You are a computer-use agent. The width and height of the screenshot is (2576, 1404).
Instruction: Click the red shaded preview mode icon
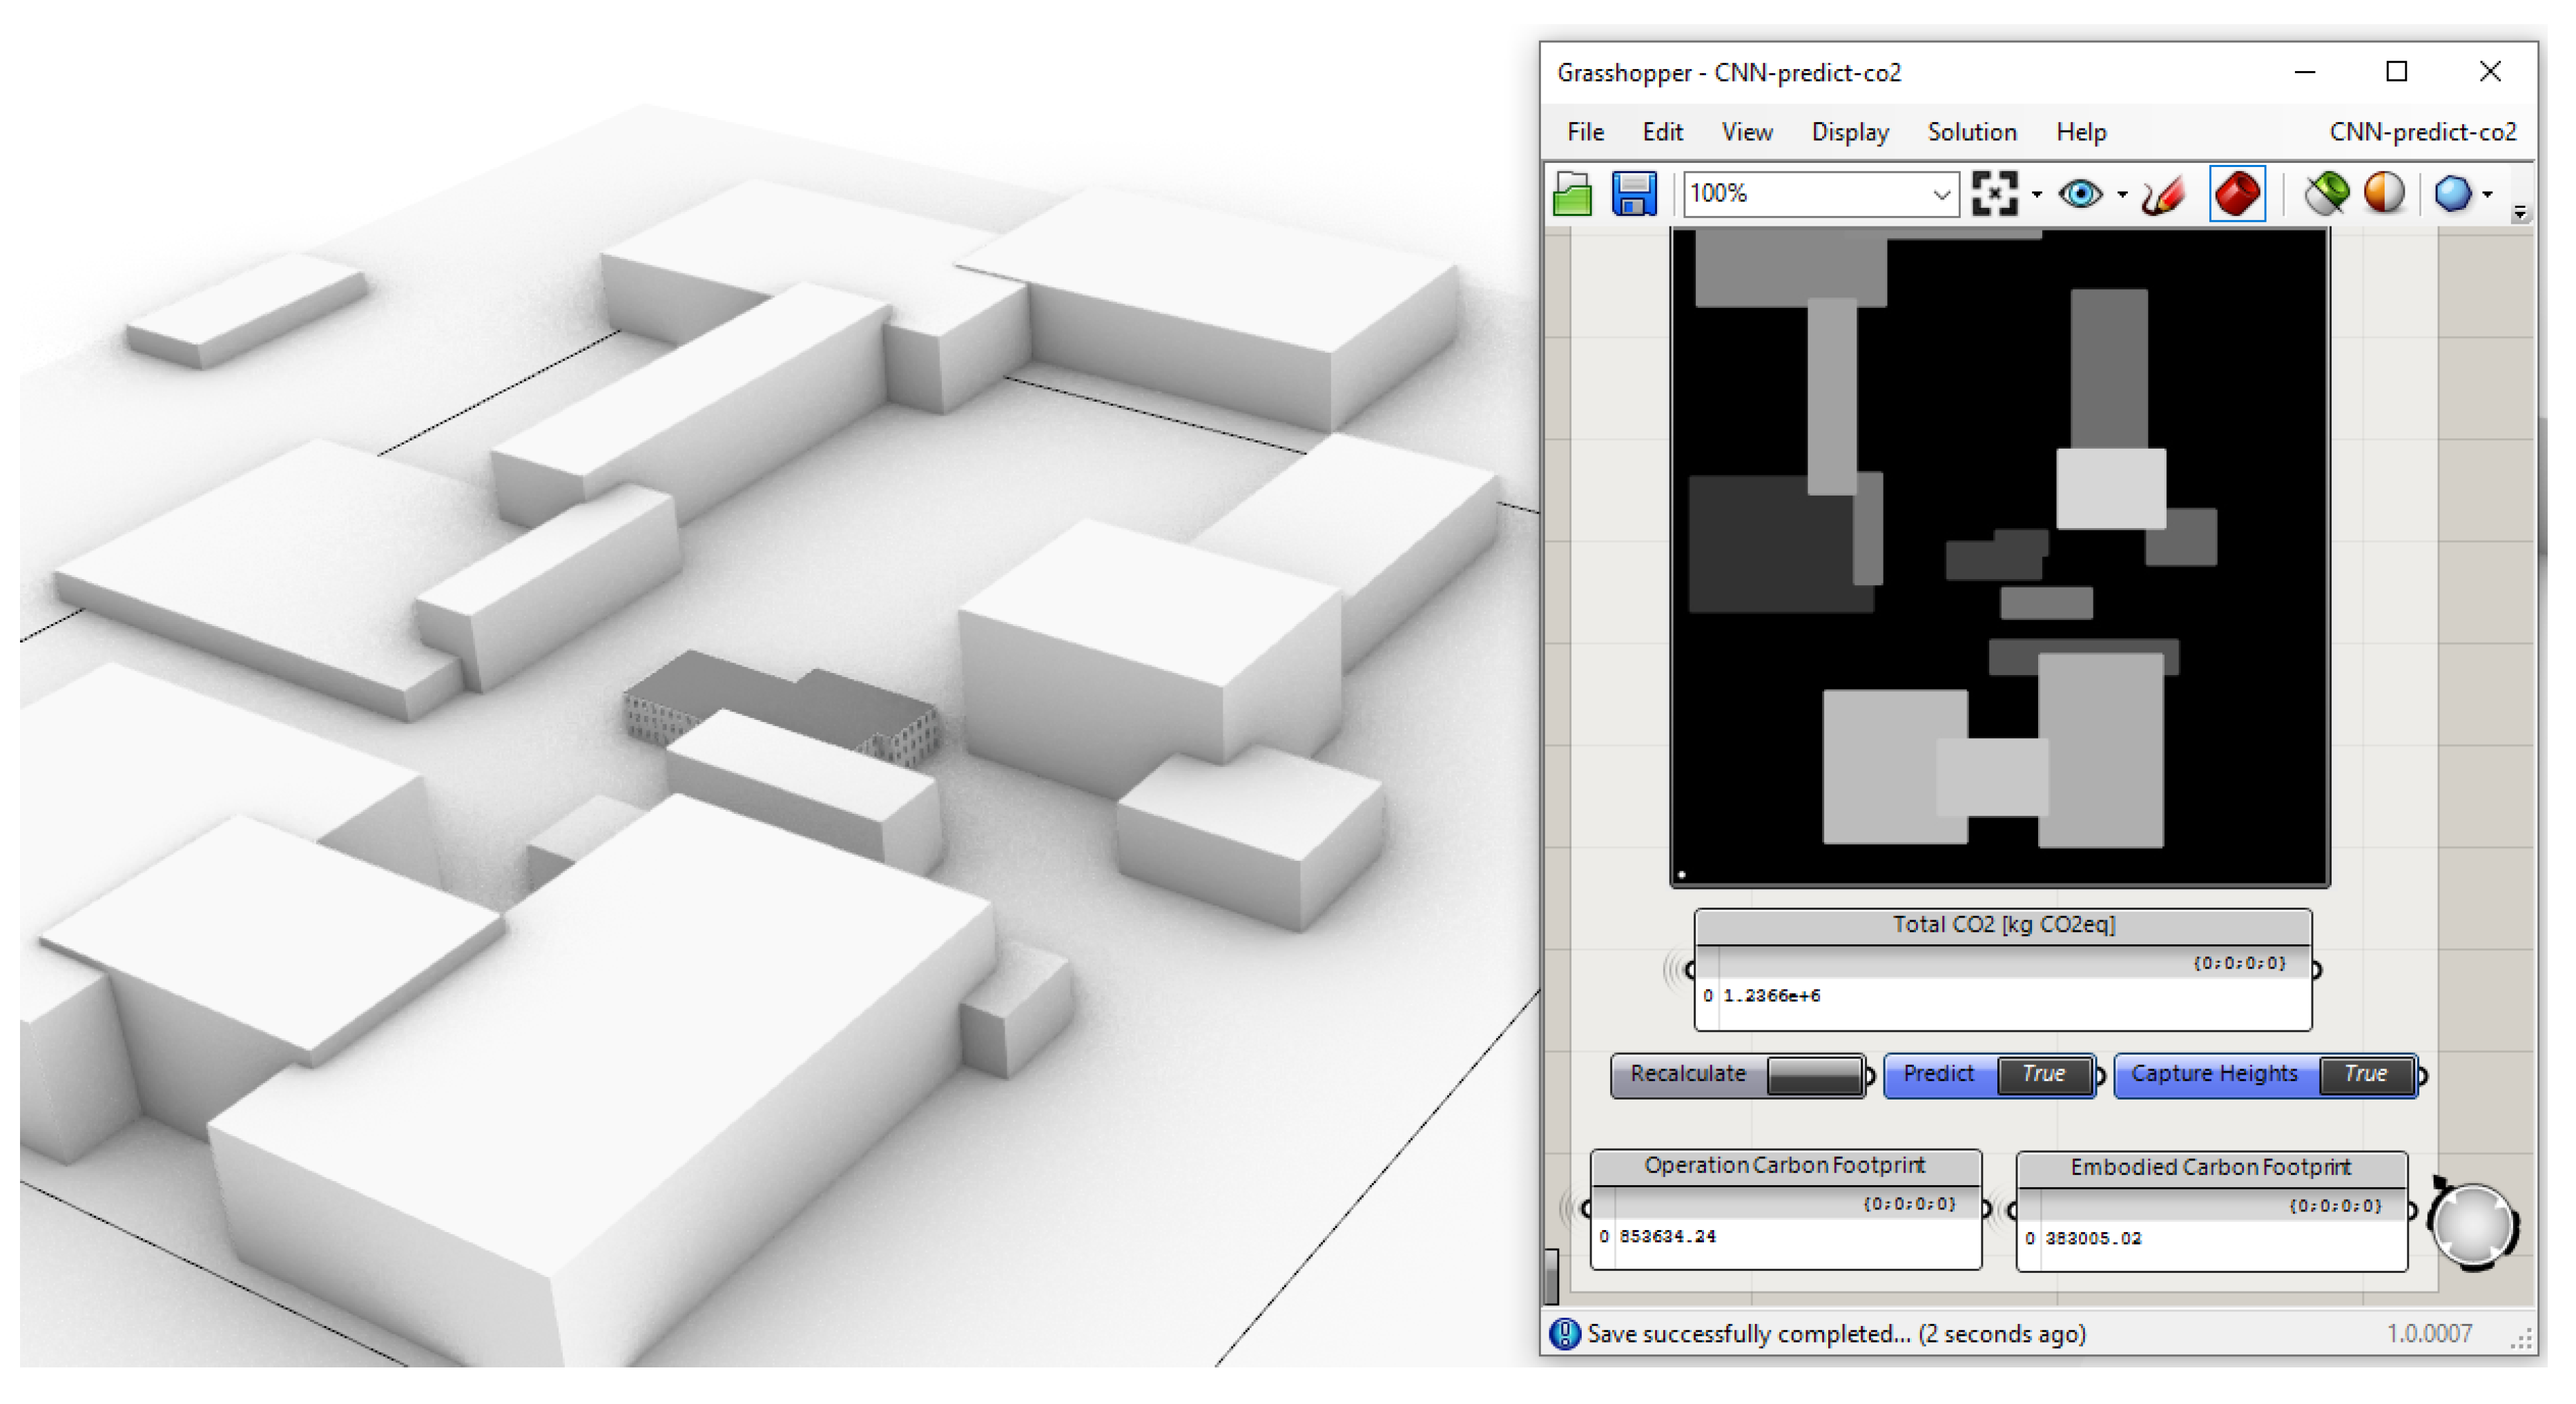pos(2236,193)
